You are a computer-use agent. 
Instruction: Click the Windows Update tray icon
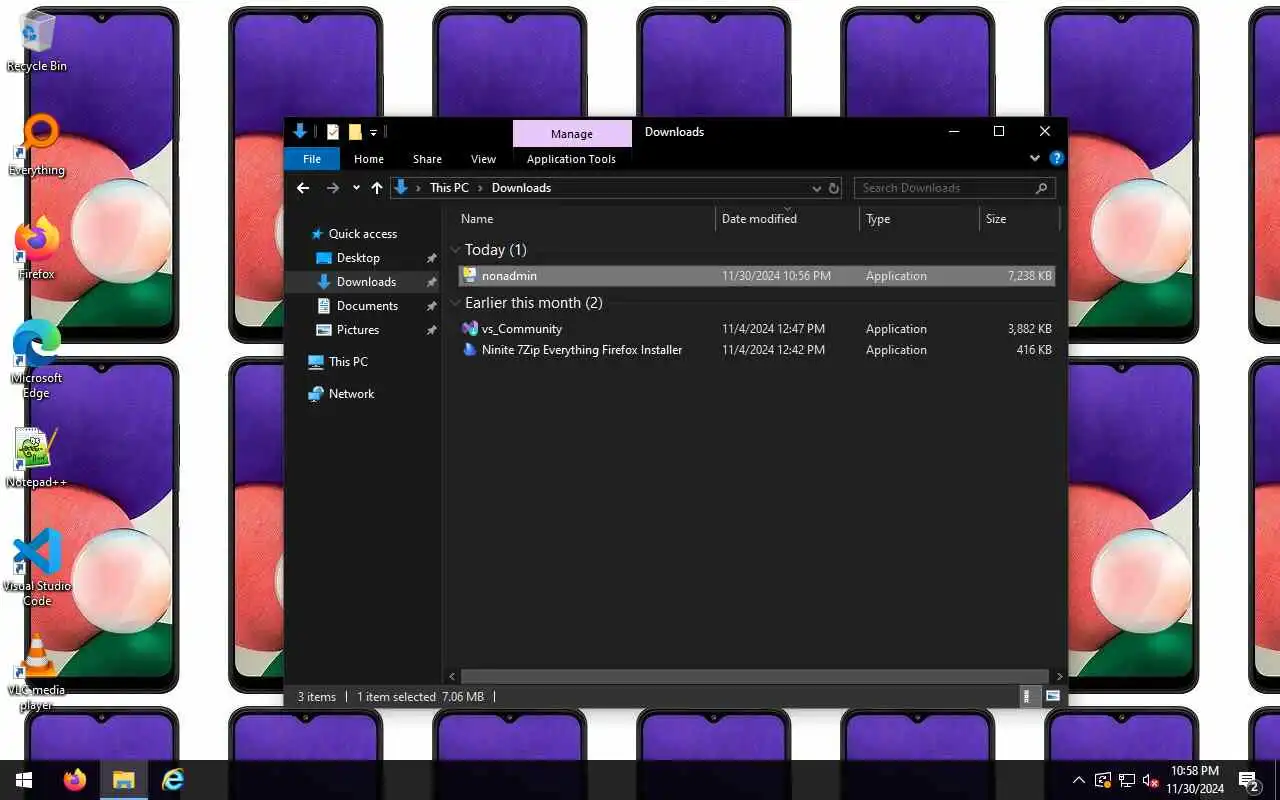(1103, 780)
